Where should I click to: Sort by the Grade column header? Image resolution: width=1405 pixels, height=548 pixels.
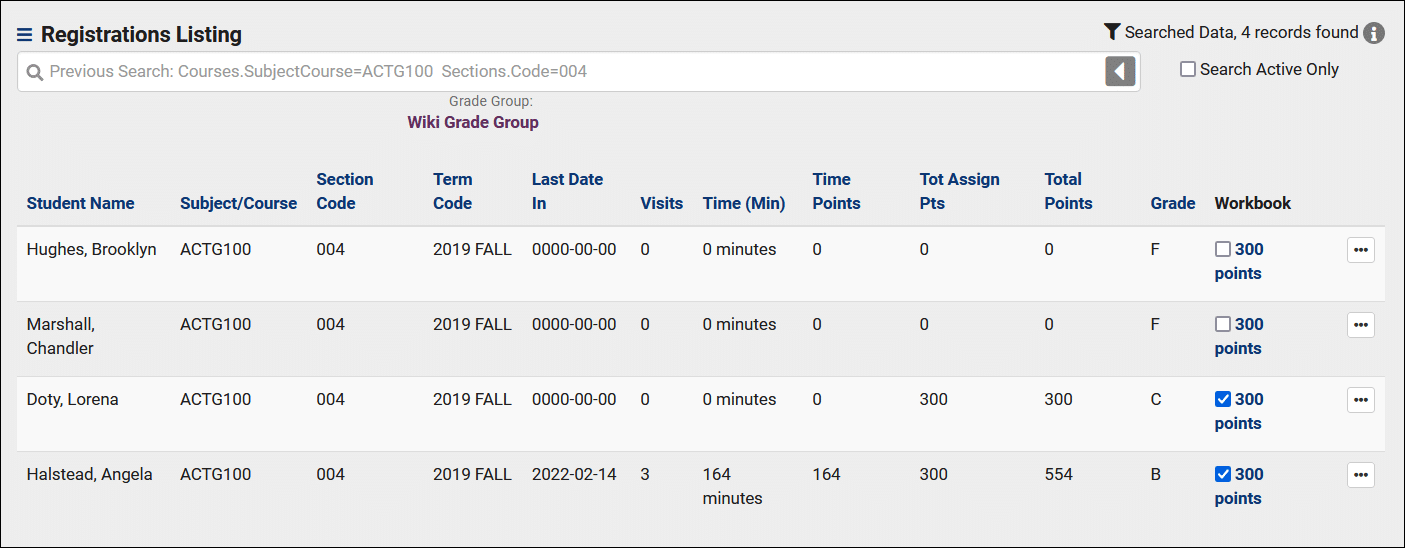tap(1172, 203)
